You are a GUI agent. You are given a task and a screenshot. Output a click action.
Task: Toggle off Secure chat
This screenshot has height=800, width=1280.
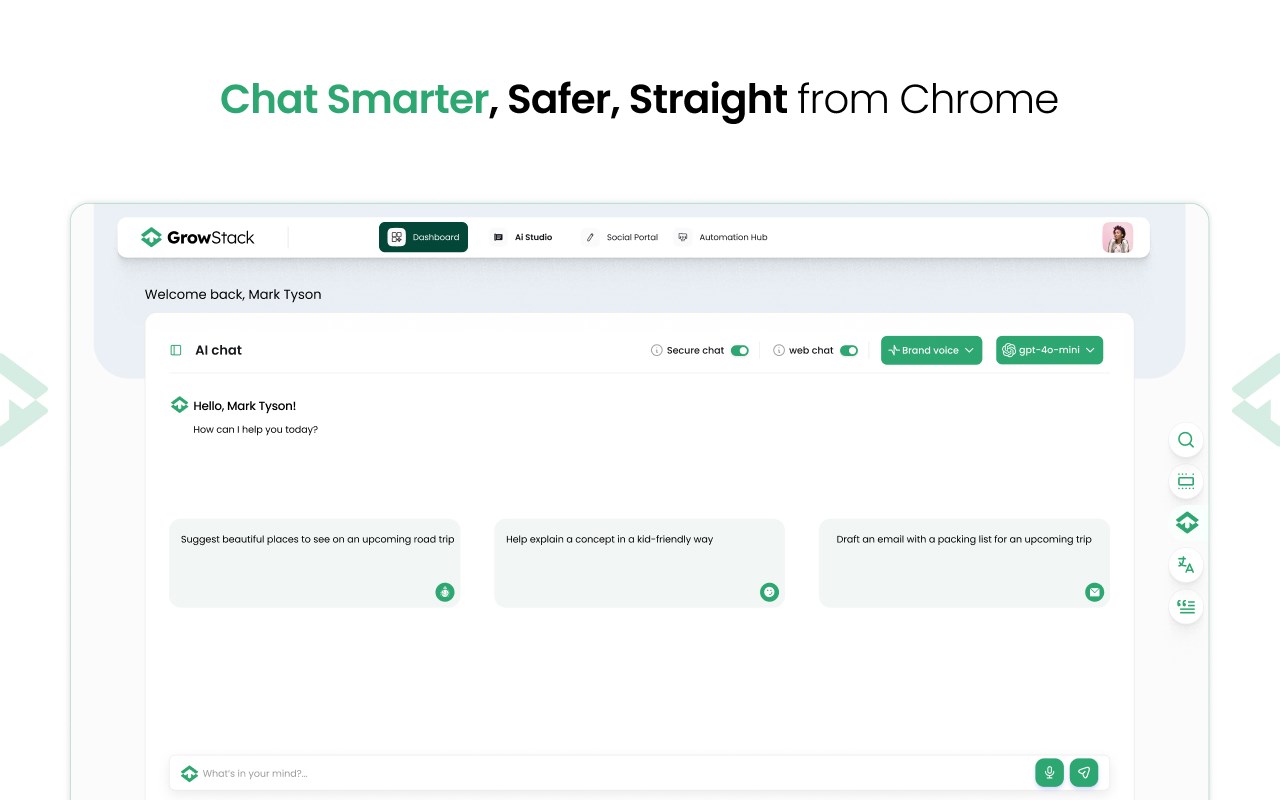coord(739,350)
